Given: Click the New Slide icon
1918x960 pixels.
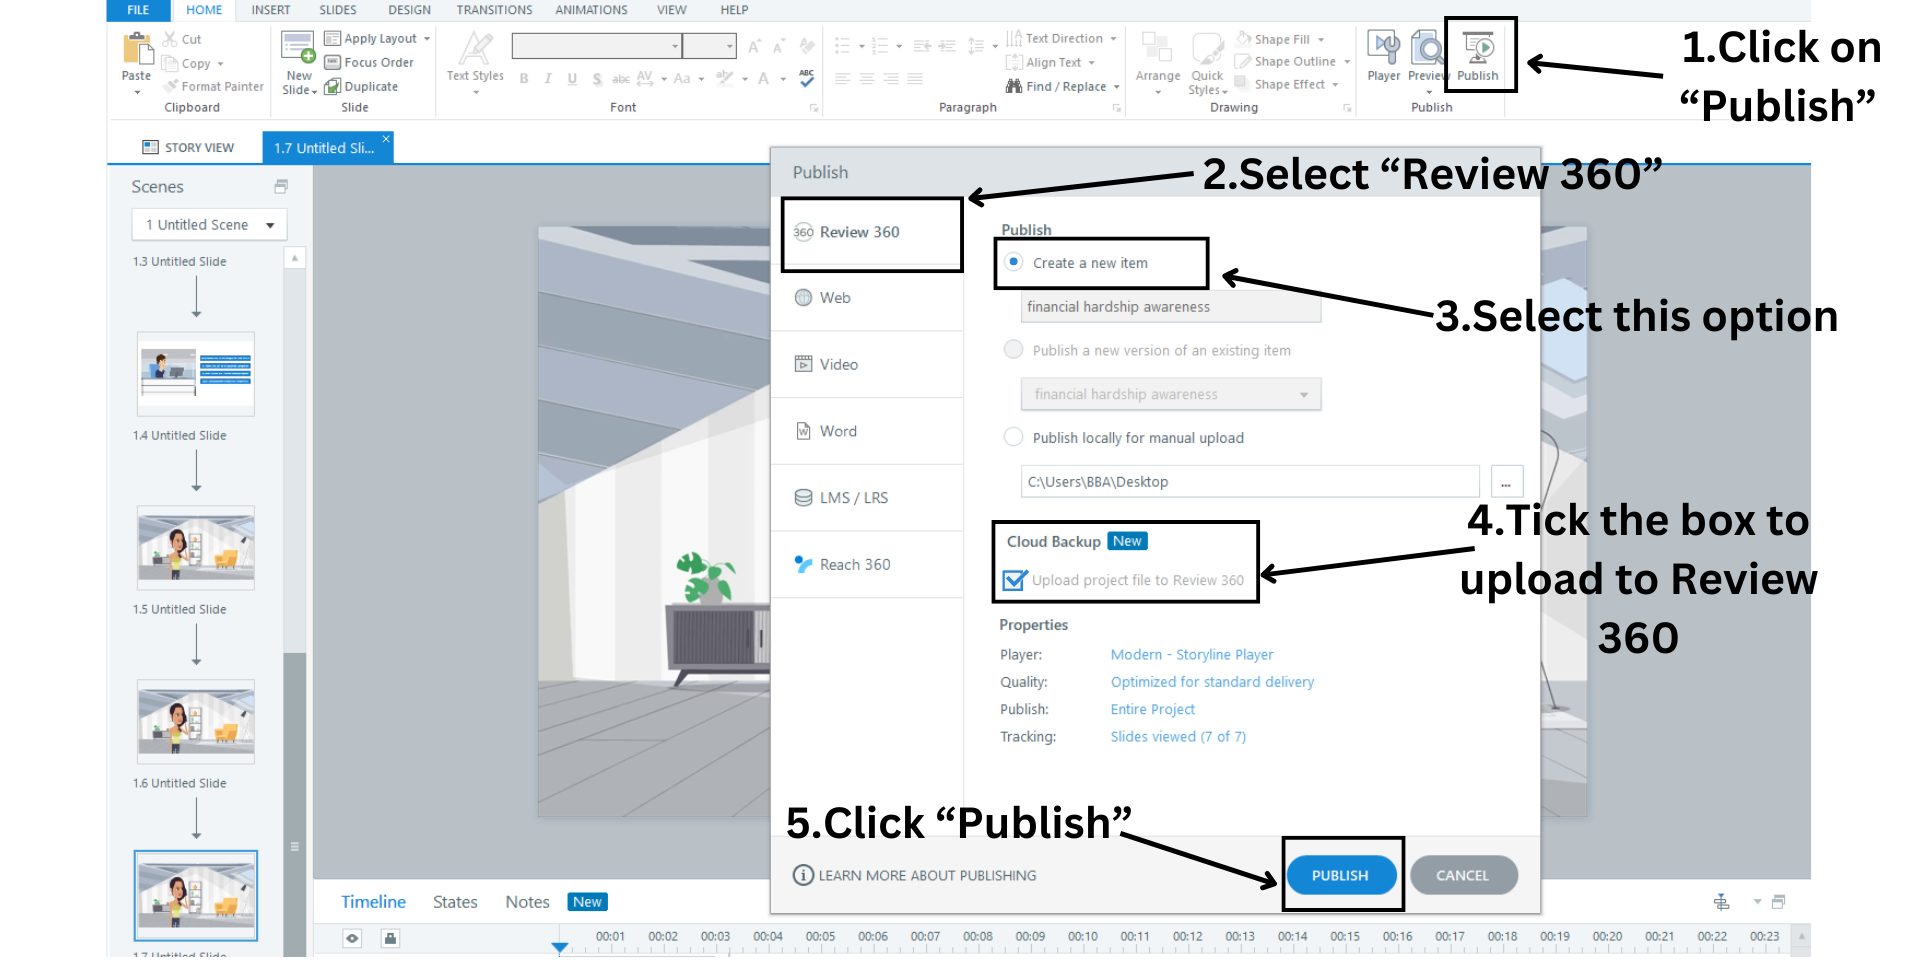Looking at the screenshot, I should tap(298, 48).
